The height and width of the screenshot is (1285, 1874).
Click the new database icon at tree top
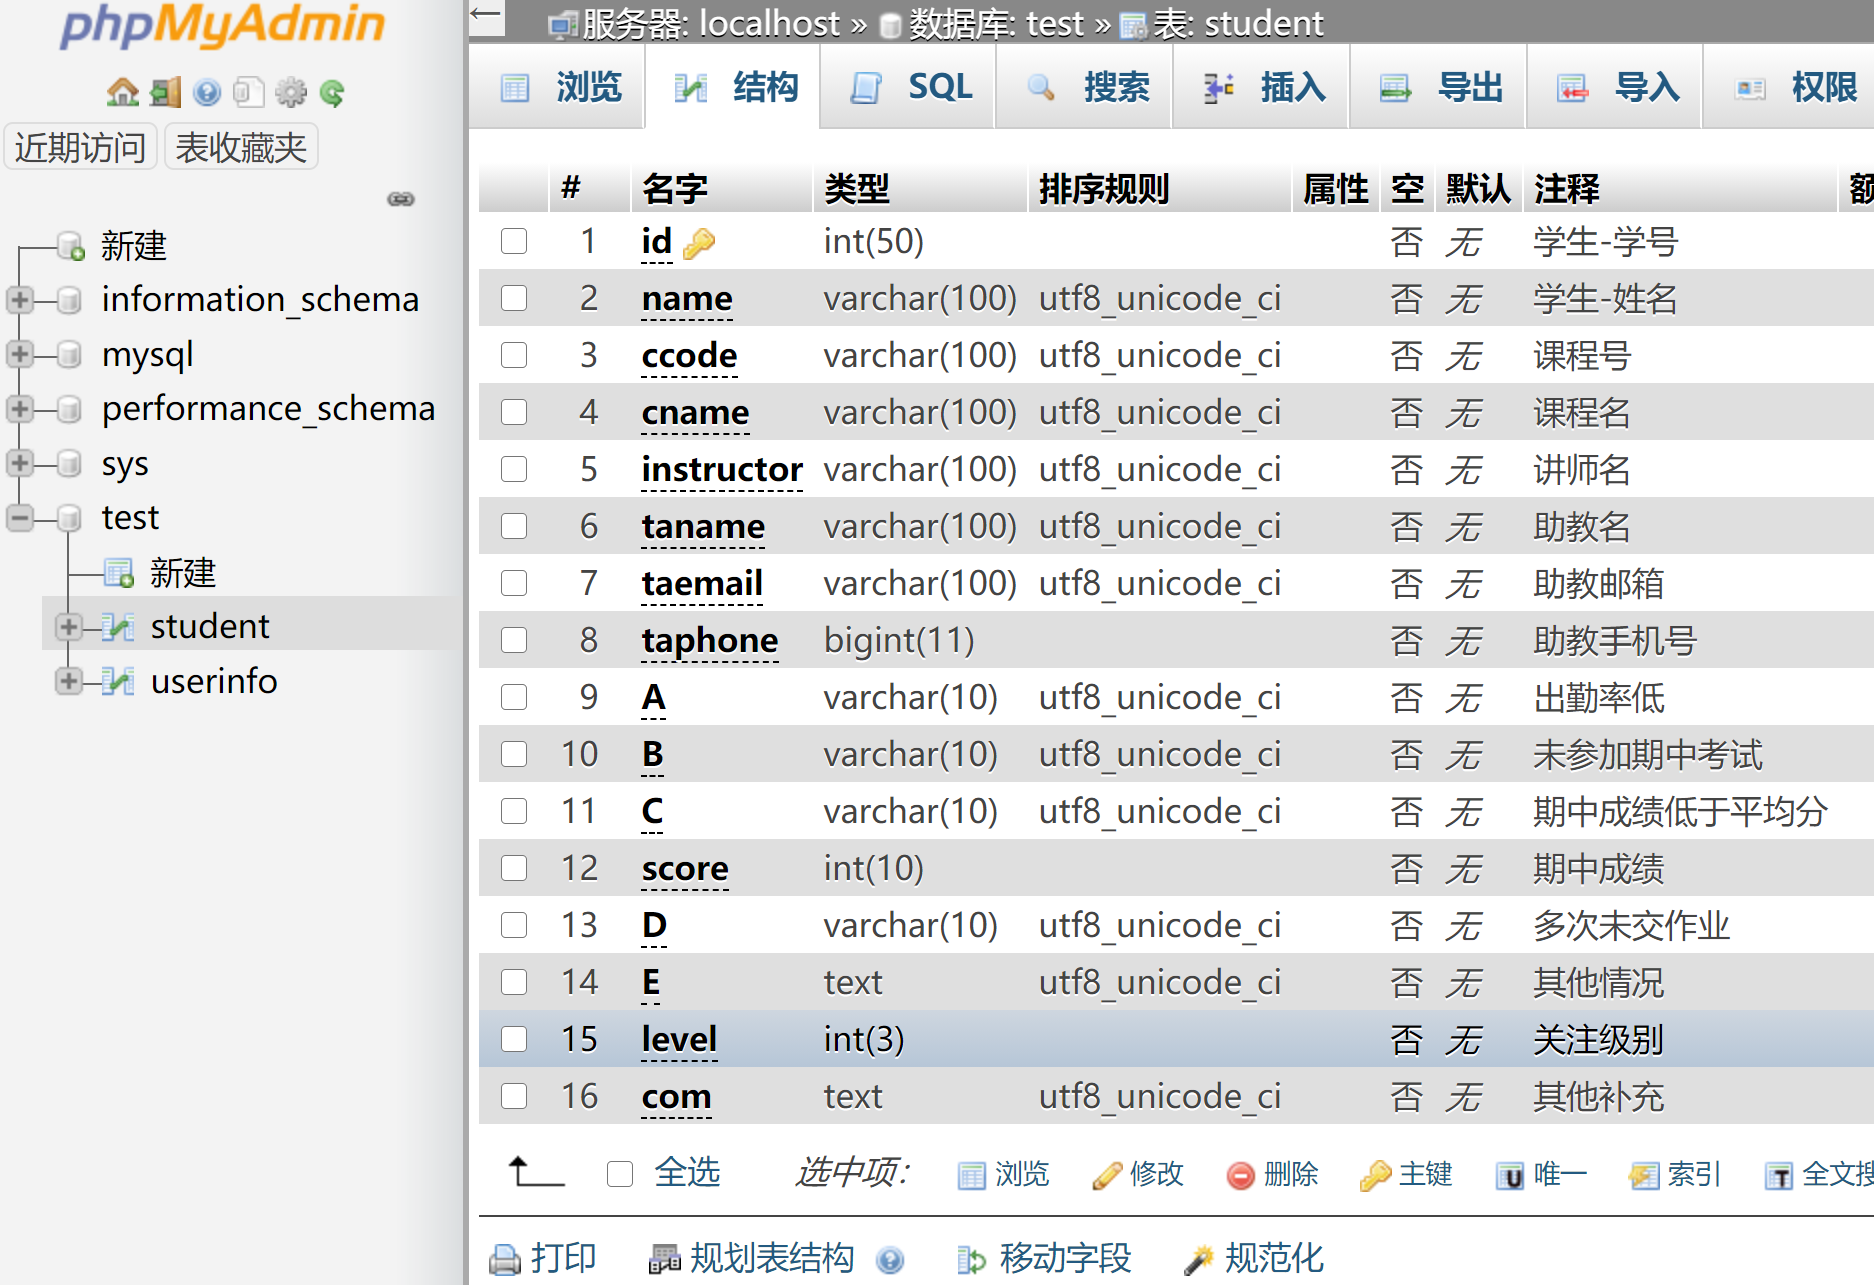coord(71,245)
